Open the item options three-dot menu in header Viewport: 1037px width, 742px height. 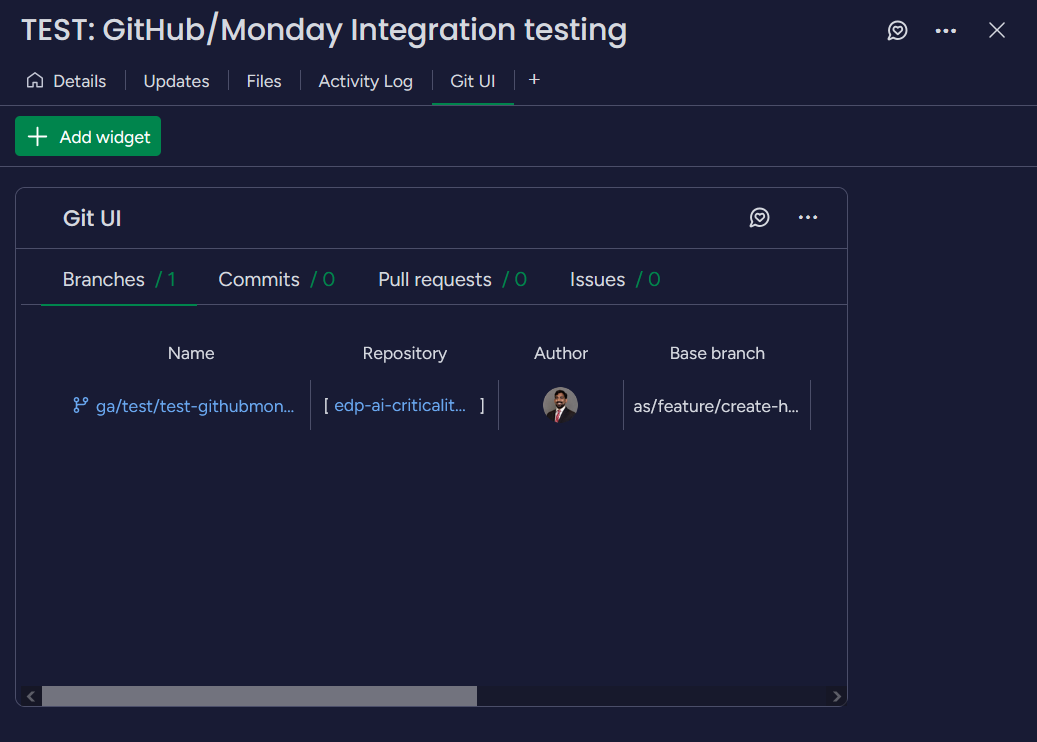coord(945,30)
